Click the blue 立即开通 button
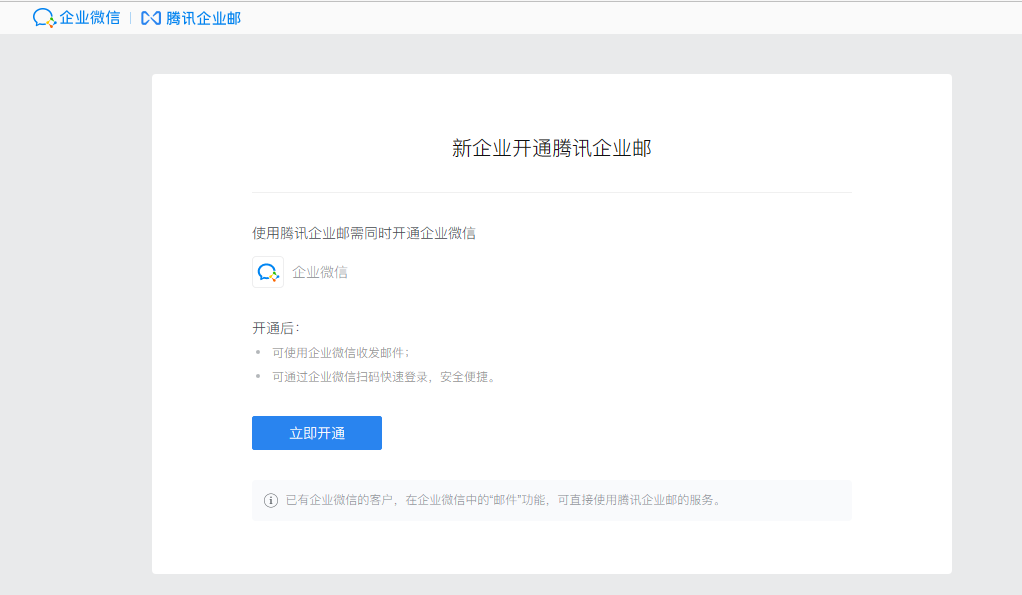Viewport: 1022px width, 595px height. tap(316, 432)
